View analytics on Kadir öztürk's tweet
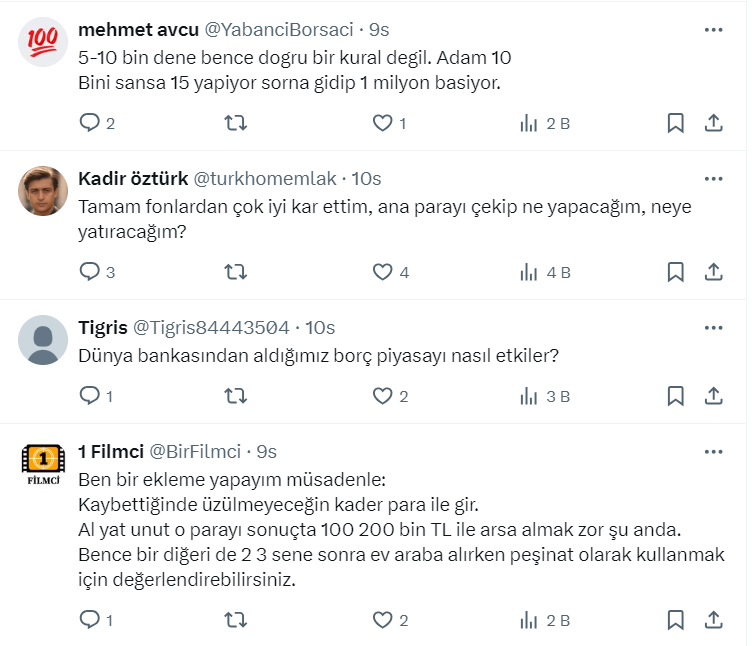This screenshot has height=646, width=756. click(527, 271)
